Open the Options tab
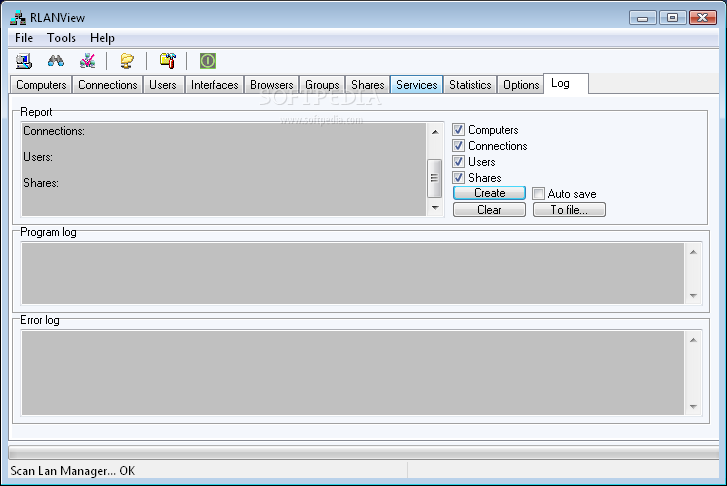 [x=521, y=85]
